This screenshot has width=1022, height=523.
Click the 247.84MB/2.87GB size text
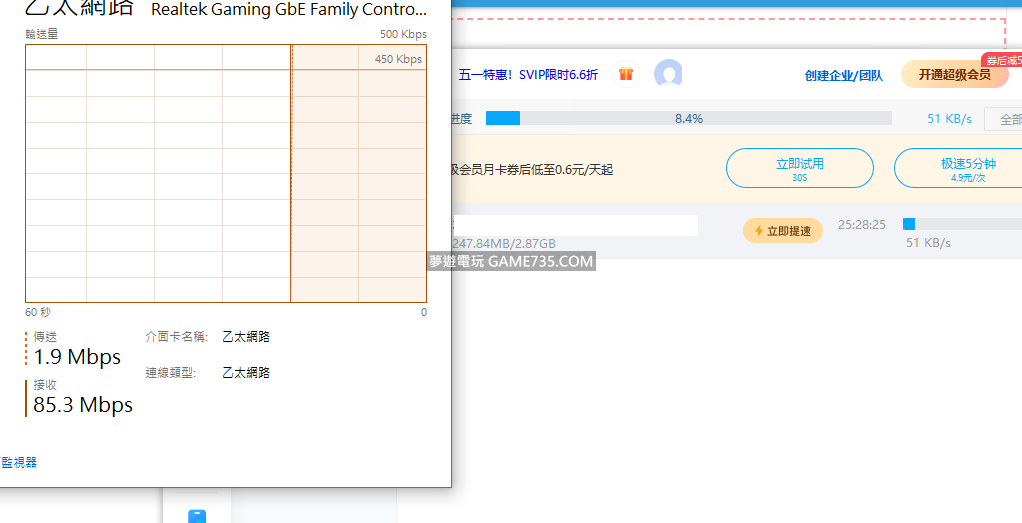click(504, 244)
